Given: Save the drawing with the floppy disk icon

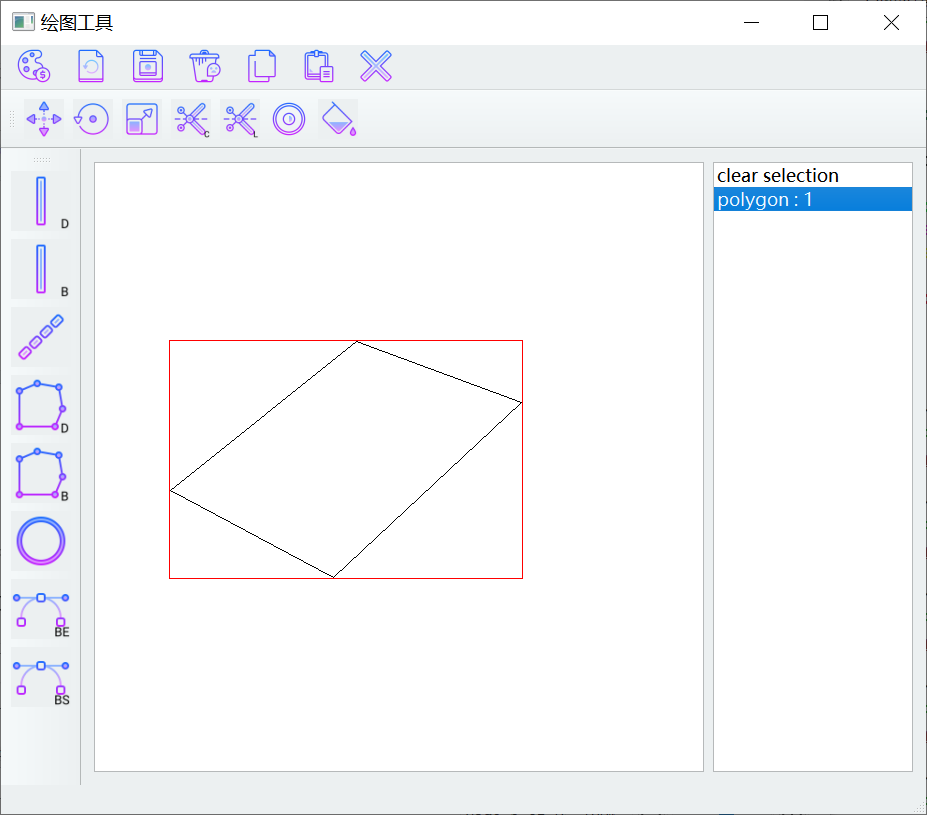Looking at the screenshot, I should (148, 66).
